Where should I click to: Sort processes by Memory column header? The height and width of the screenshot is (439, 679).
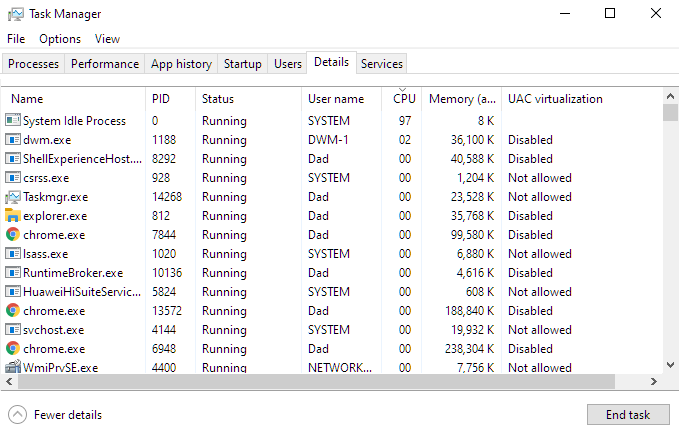click(x=462, y=99)
